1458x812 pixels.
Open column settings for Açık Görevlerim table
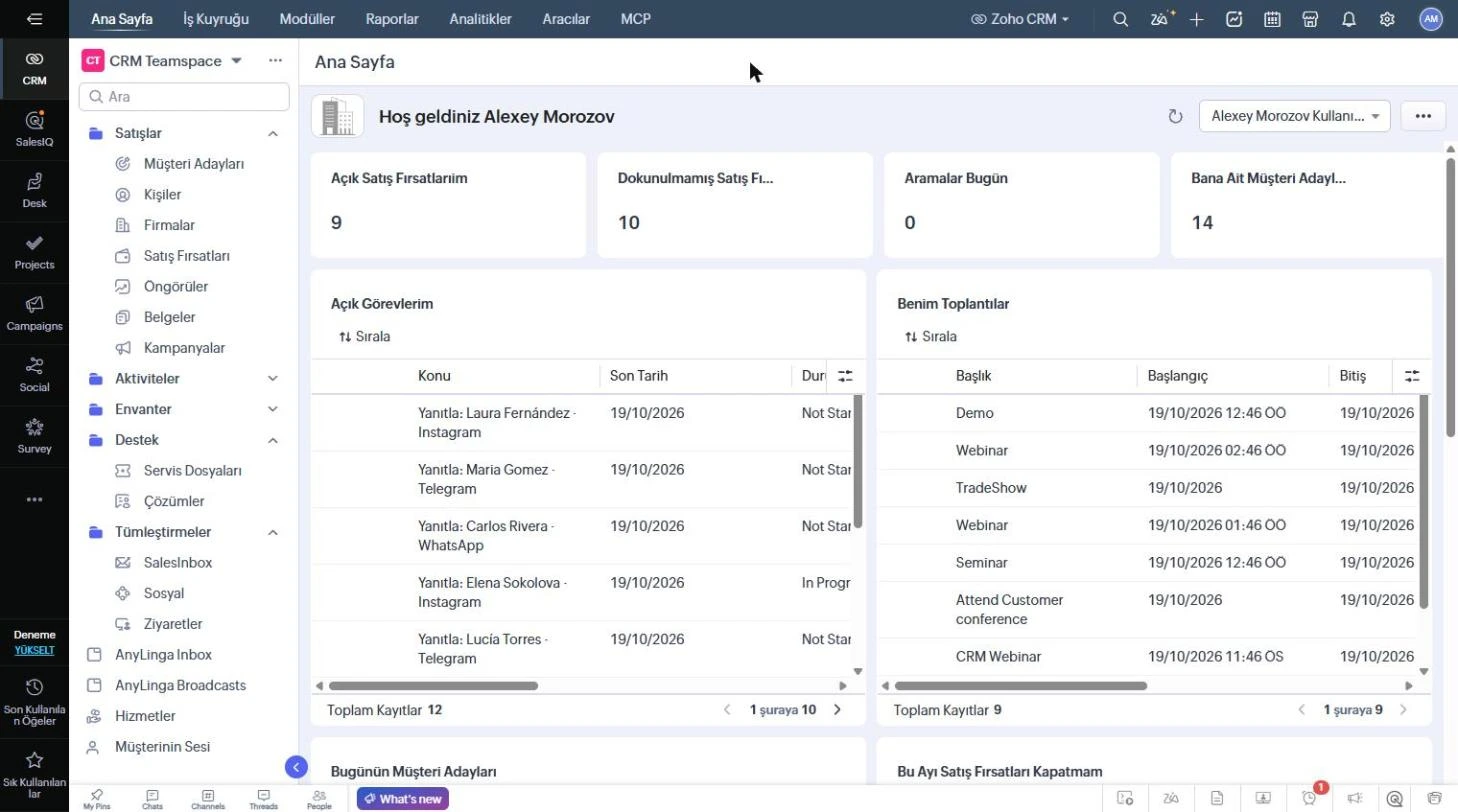click(845, 376)
